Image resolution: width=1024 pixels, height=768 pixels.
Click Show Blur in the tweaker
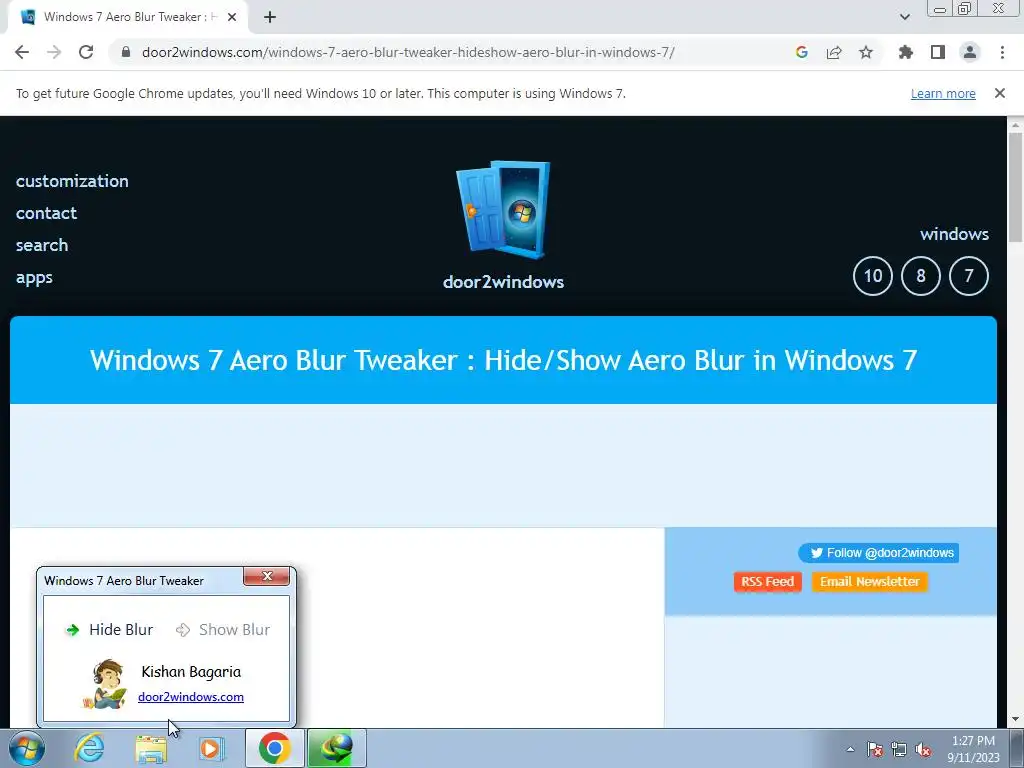click(x=223, y=630)
